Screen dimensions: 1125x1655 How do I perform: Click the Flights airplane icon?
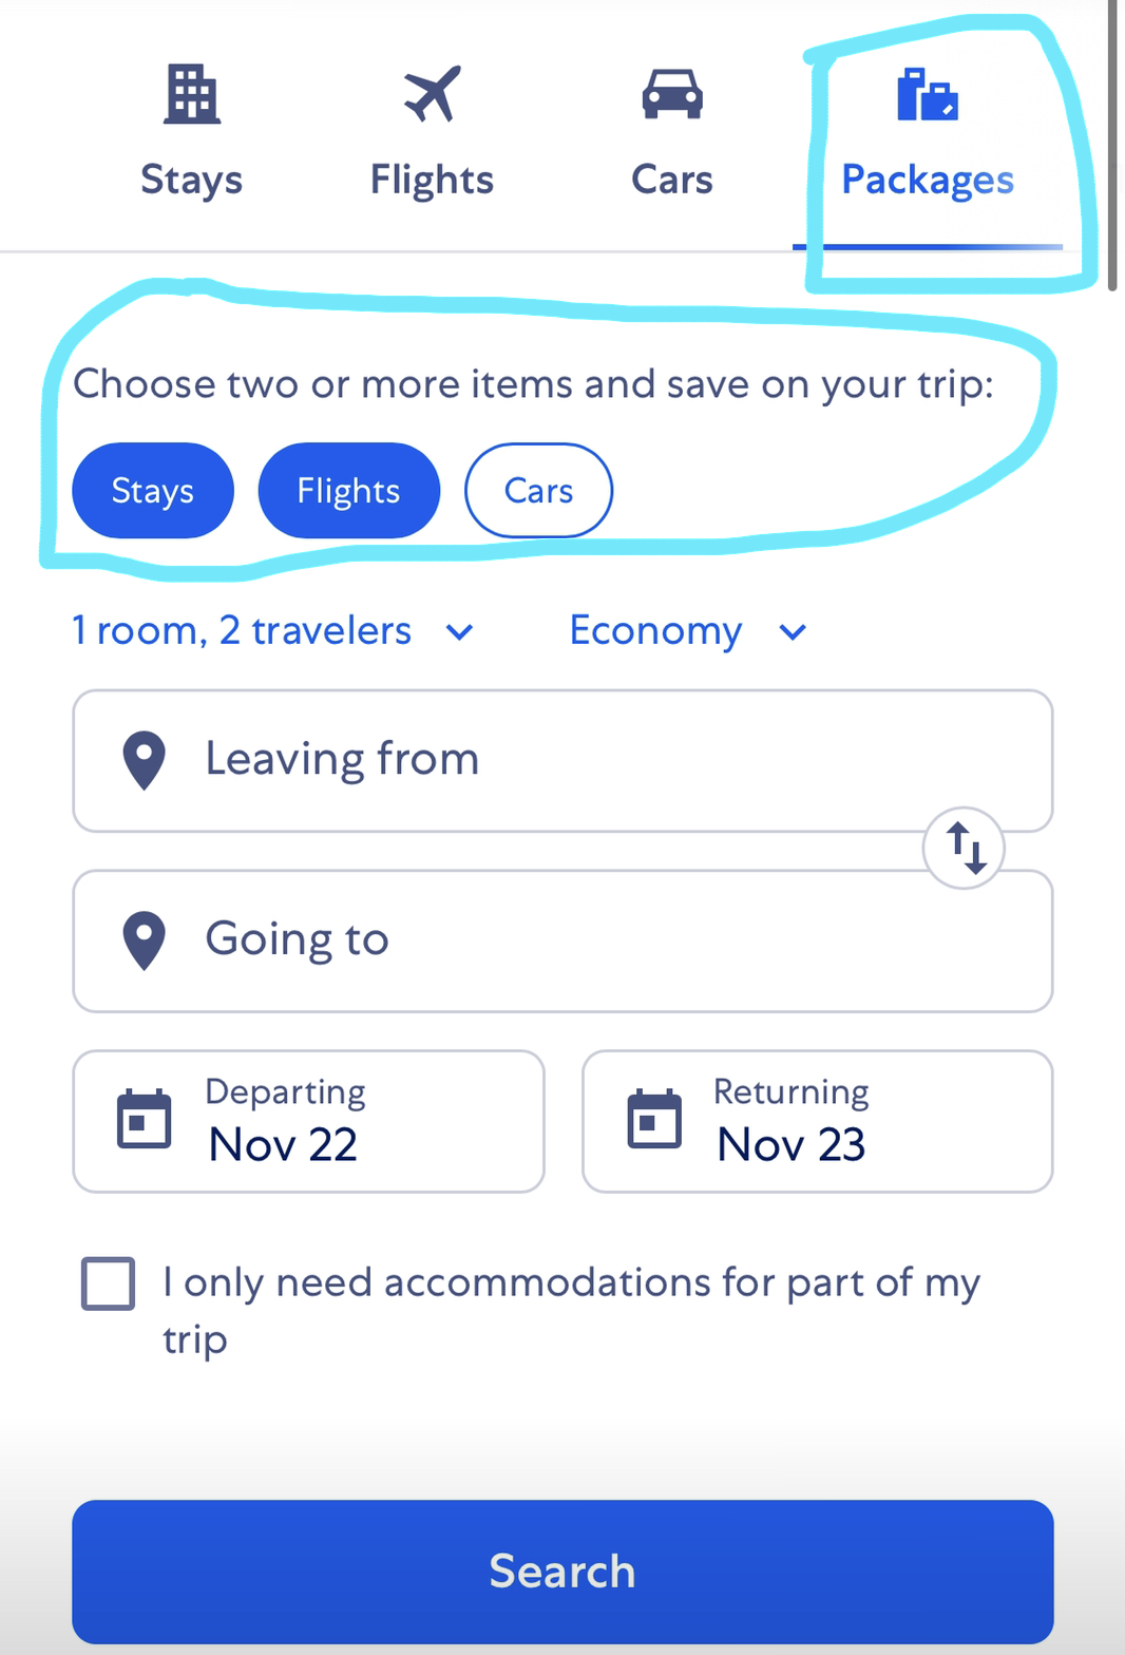[432, 94]
